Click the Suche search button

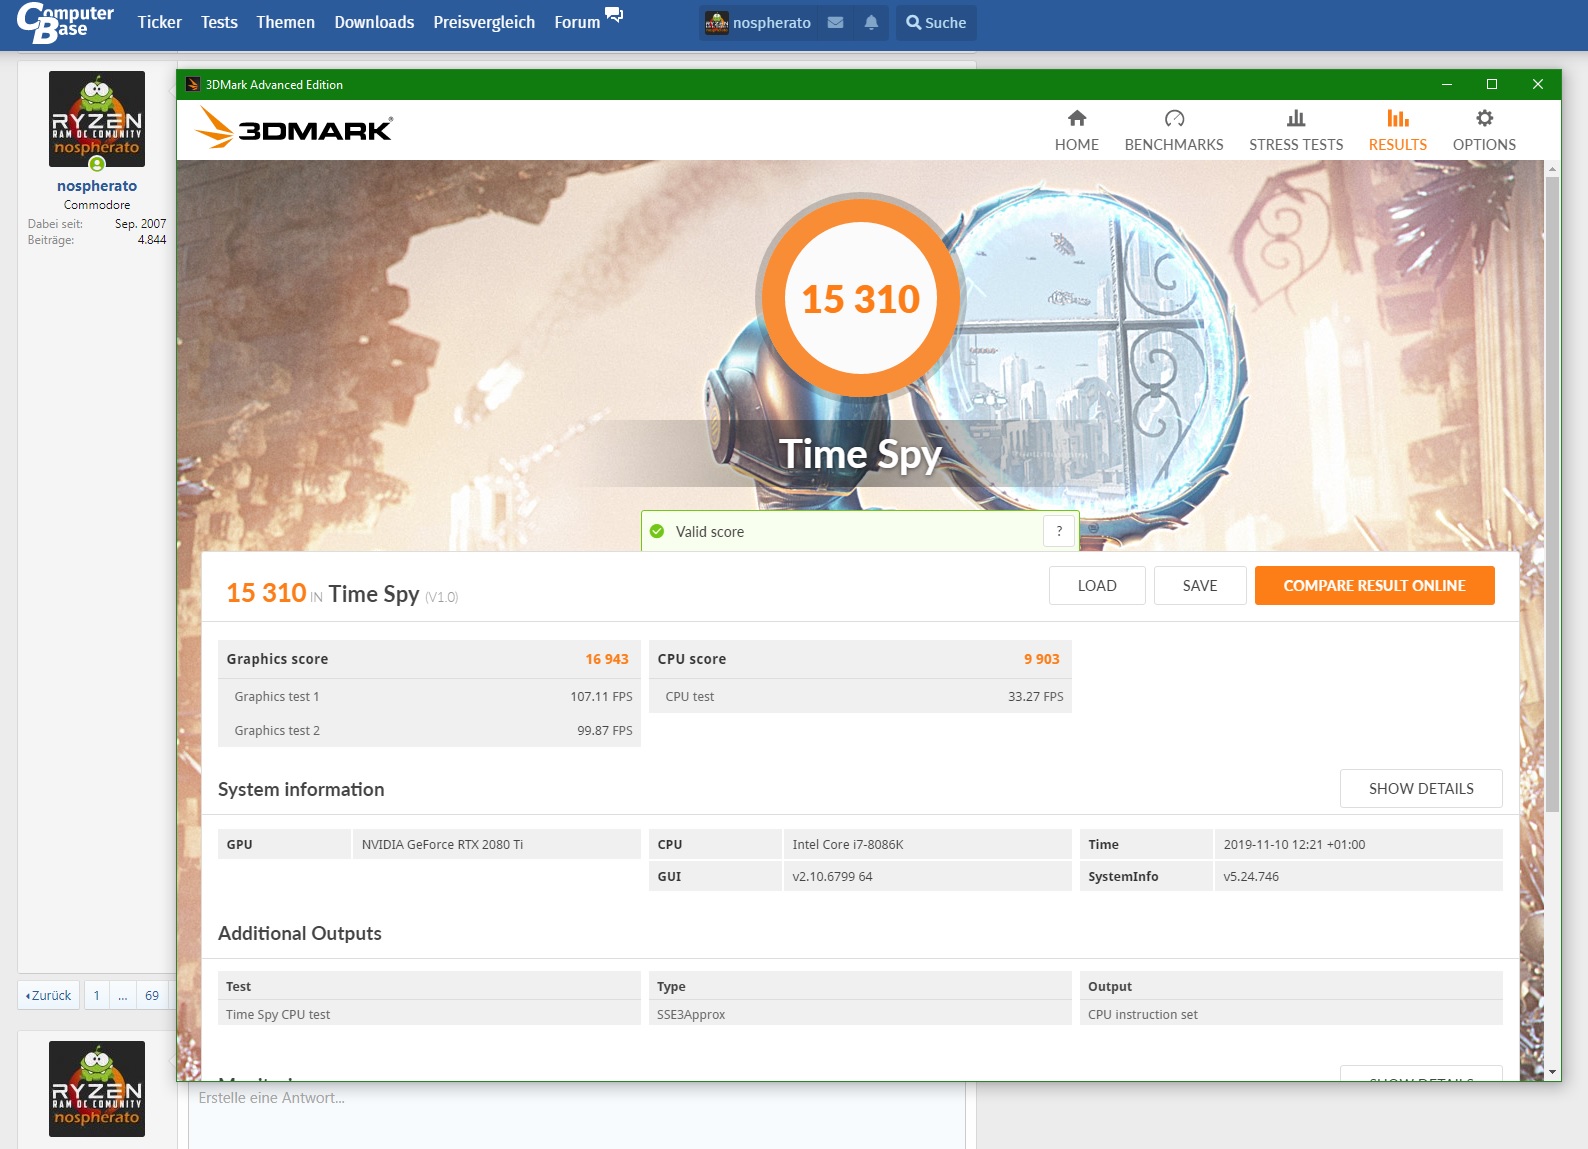(936, 22)
